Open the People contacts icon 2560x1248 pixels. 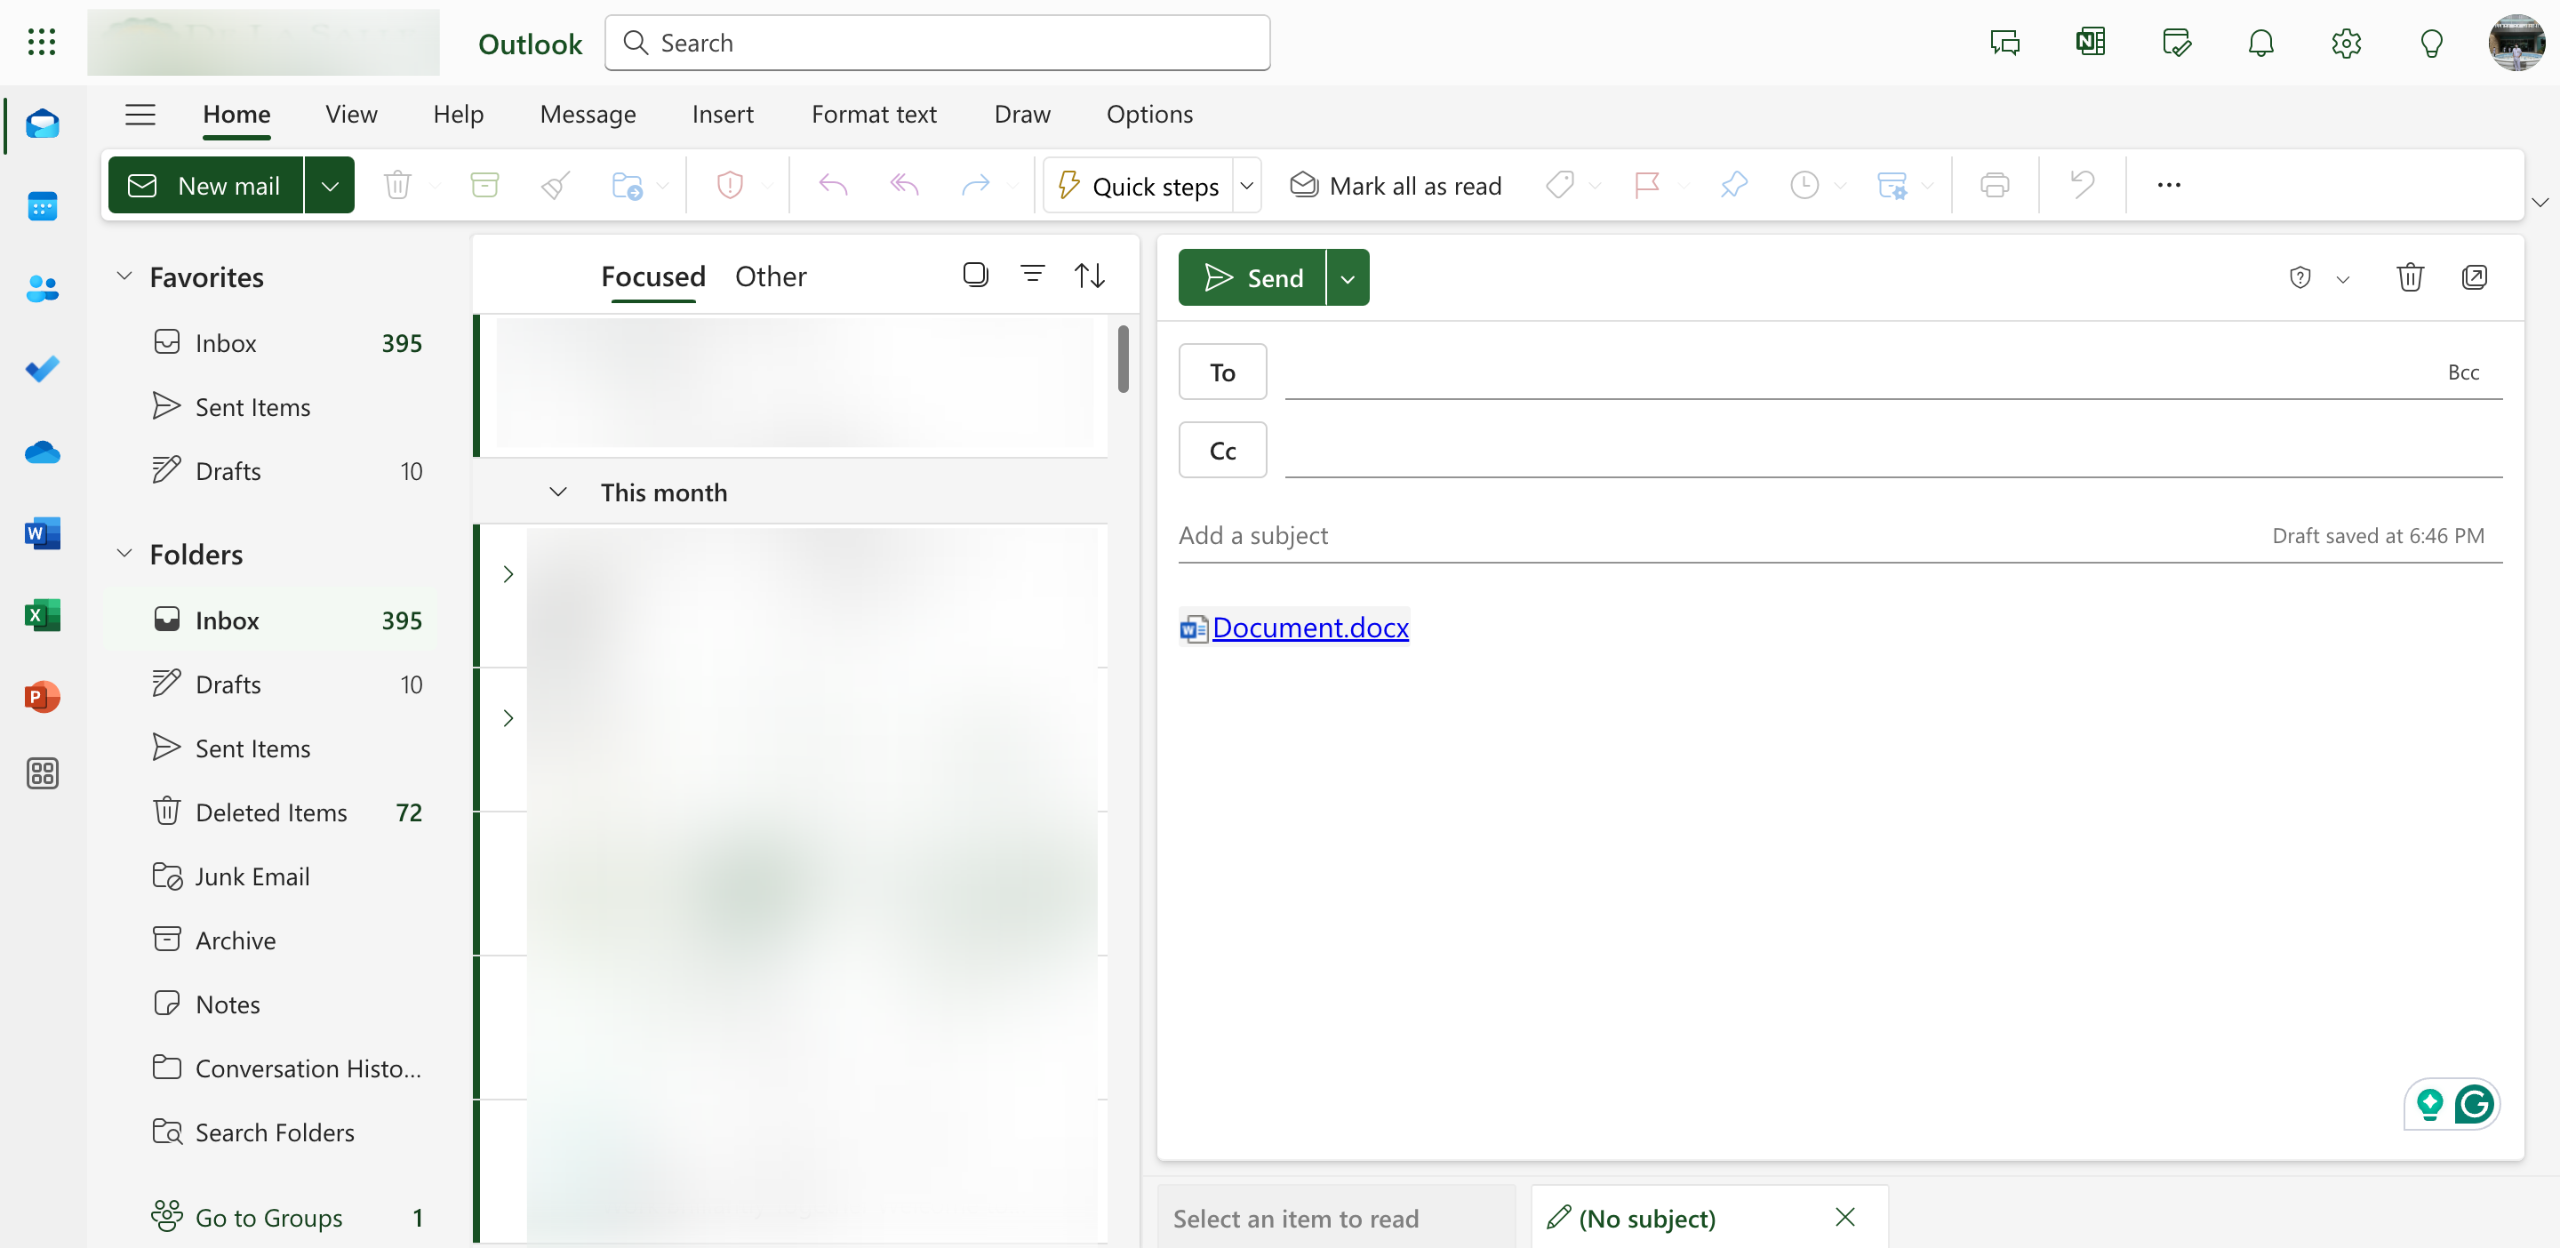click(x=42, y=289)
